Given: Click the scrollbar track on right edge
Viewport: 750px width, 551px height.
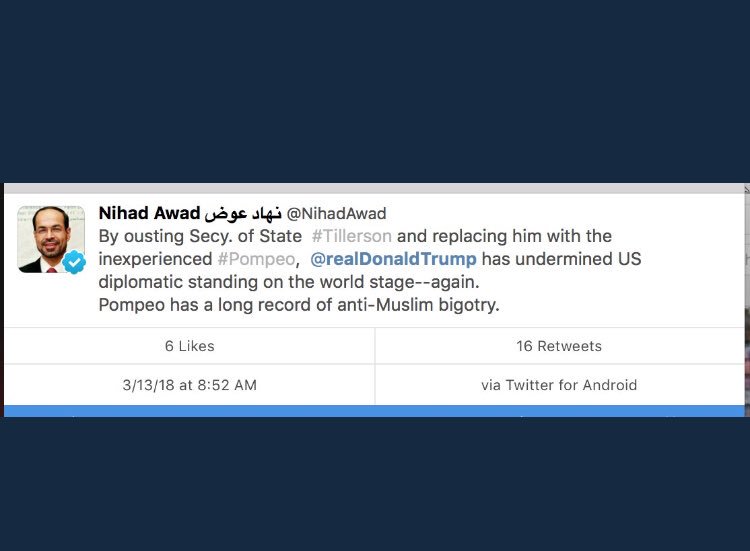Looking at the screenshot, I should click(x=747, y=300).
